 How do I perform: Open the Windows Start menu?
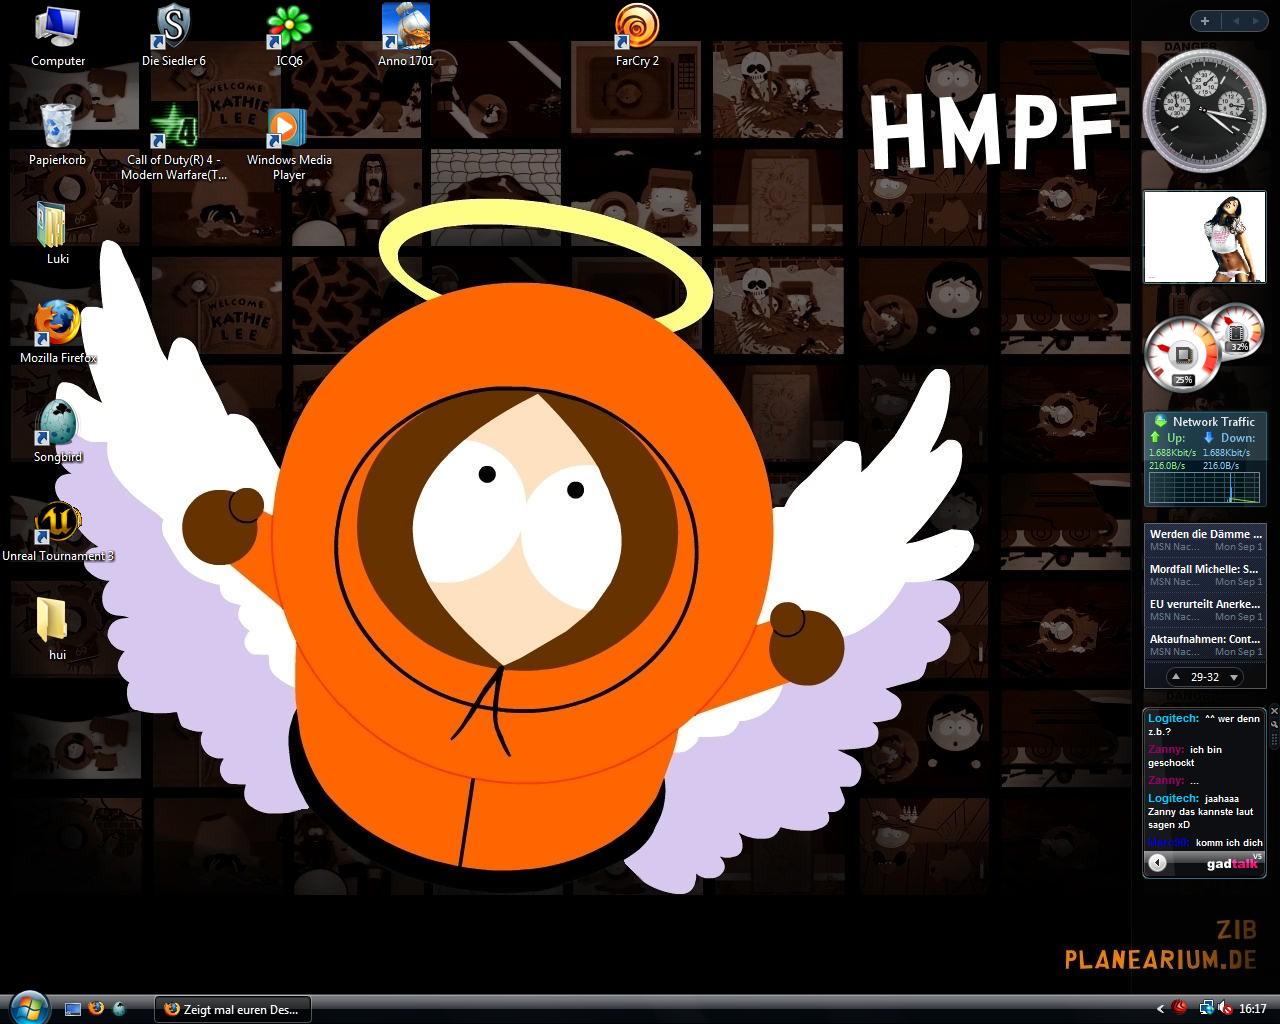coord(28,1006)
